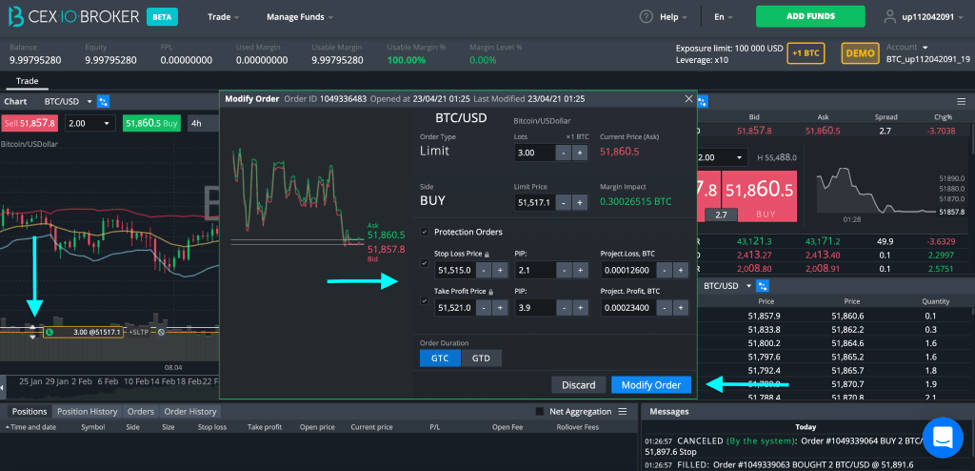Increase Project Loss BTC with plus button
The image size is (975, 471).
pyautogui.click(x=681, y=270)
